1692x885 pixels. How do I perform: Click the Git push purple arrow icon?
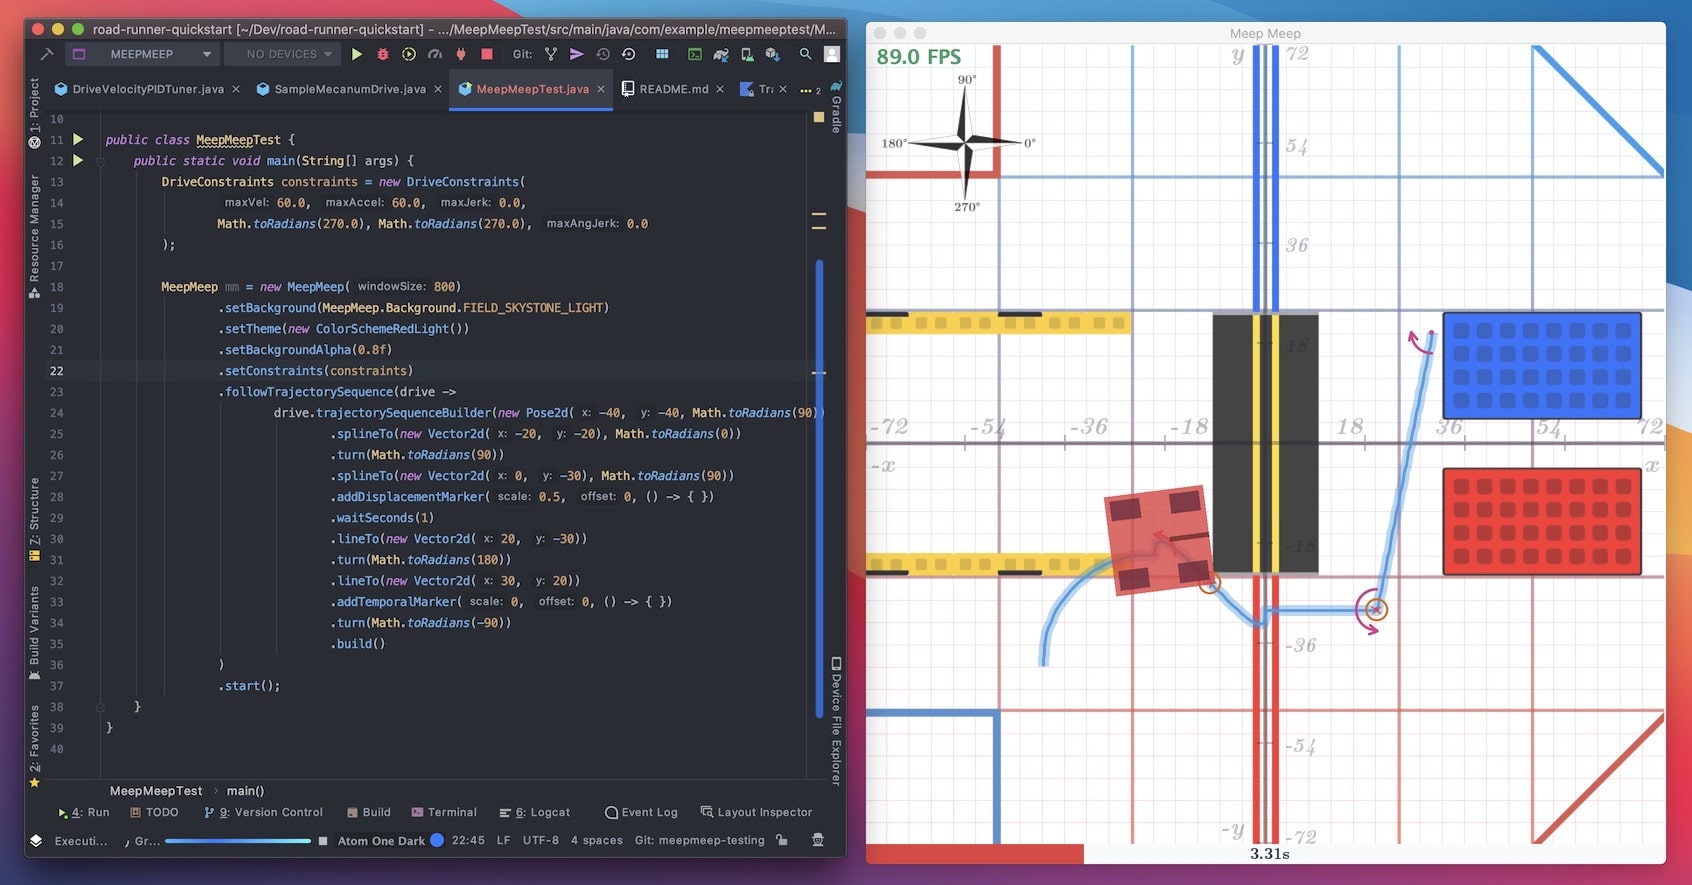(x=576, y=54)
